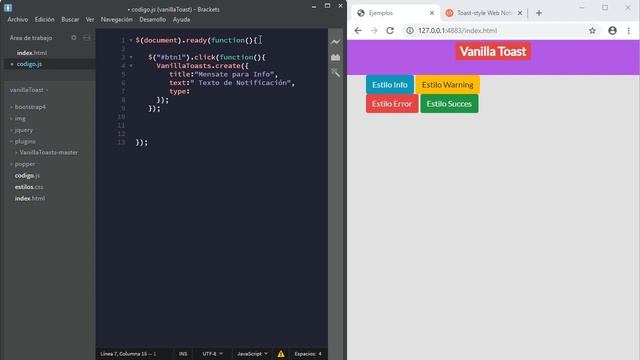The image size is (640, 360).
Task: Open Live Preview lightning icon in Brackets
Action: coord(336,42)
